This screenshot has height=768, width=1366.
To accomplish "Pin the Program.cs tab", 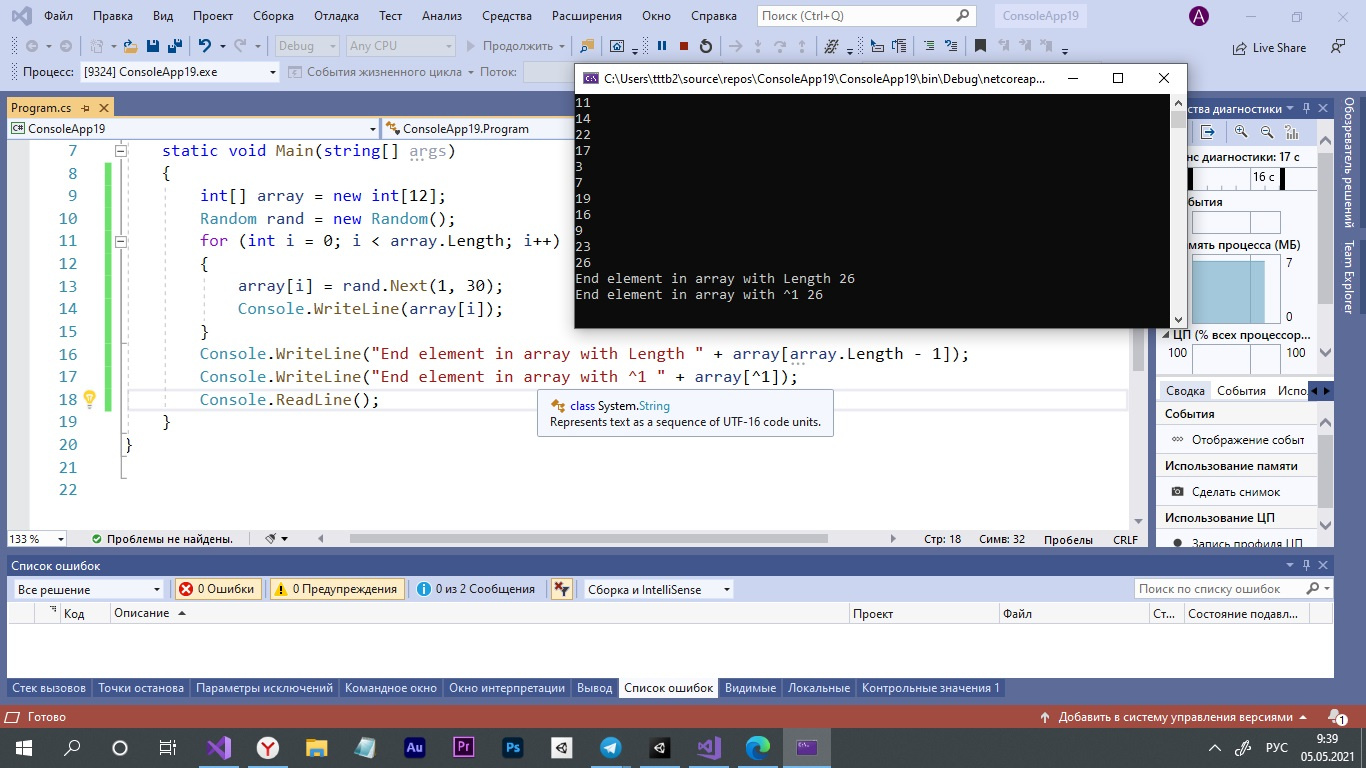I will click(86, 107).
